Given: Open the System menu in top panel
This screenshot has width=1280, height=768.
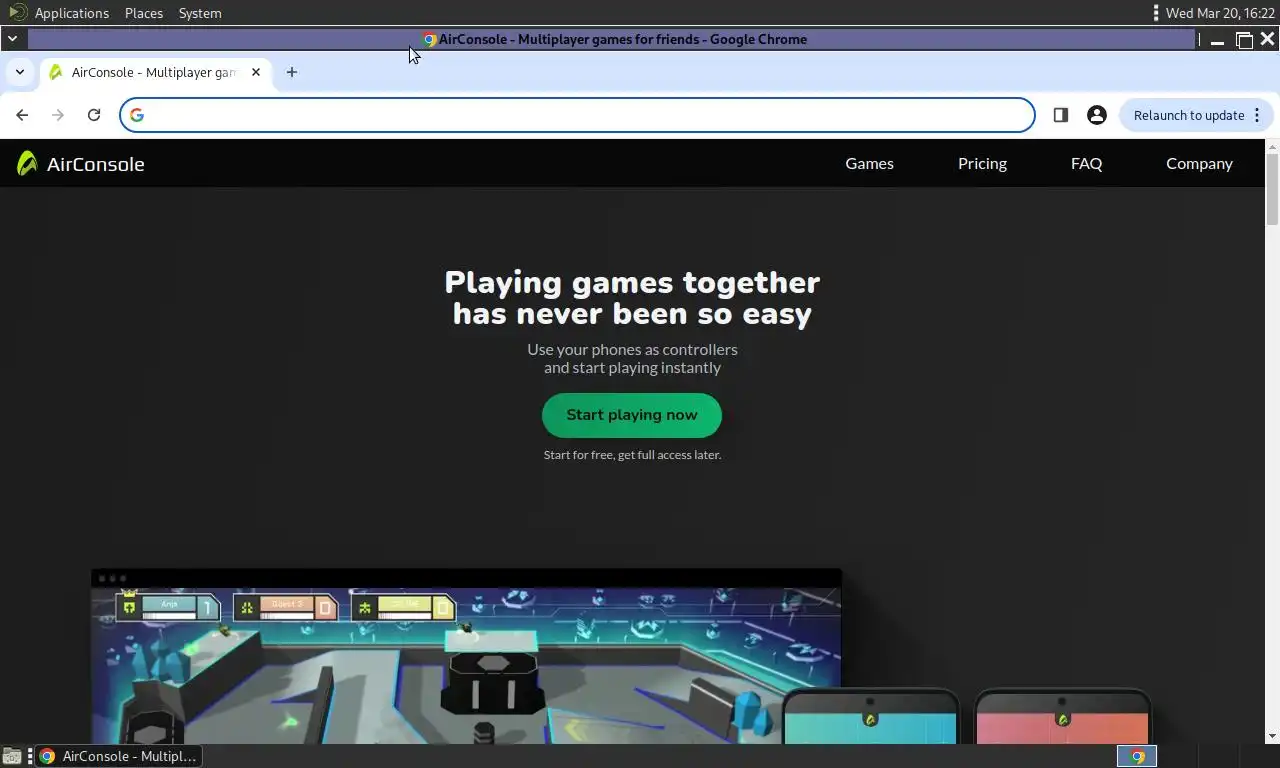Looking at the screenshot, I should (x=200, y=13).
